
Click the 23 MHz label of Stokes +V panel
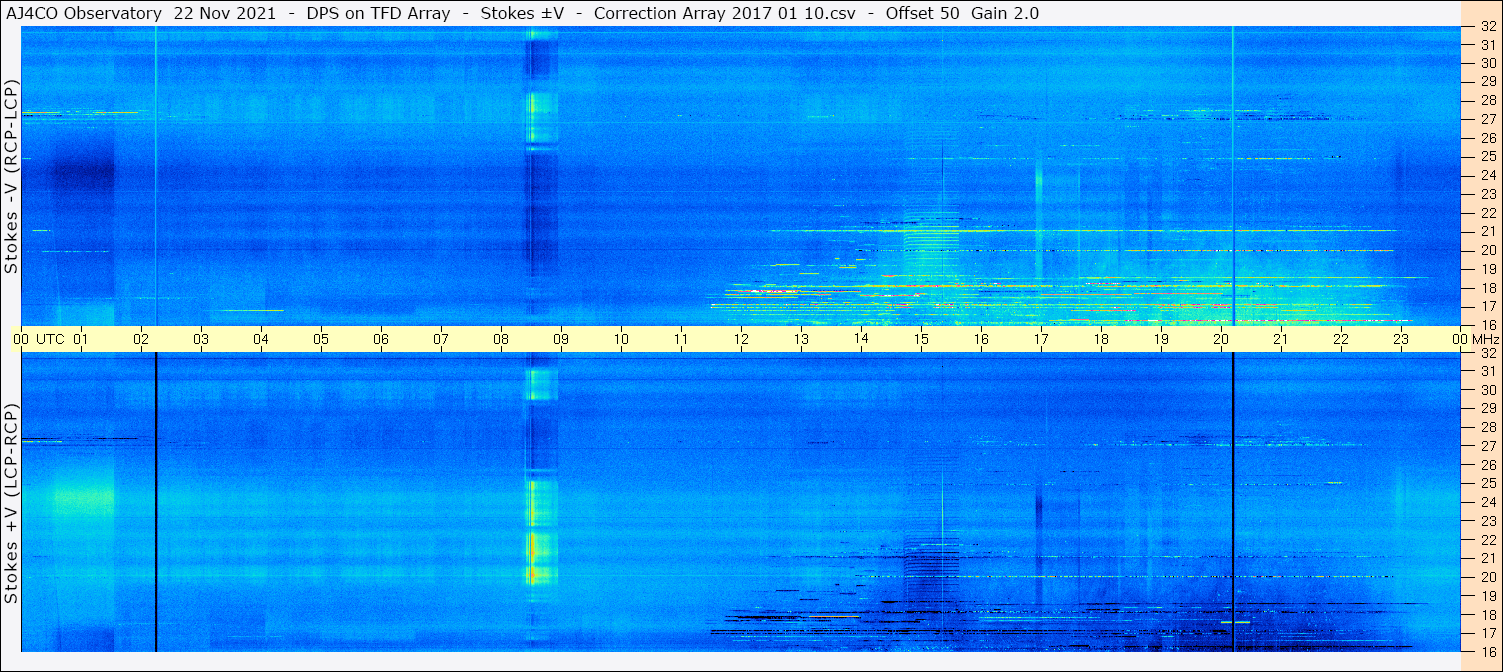click(x=1488, y=521)
